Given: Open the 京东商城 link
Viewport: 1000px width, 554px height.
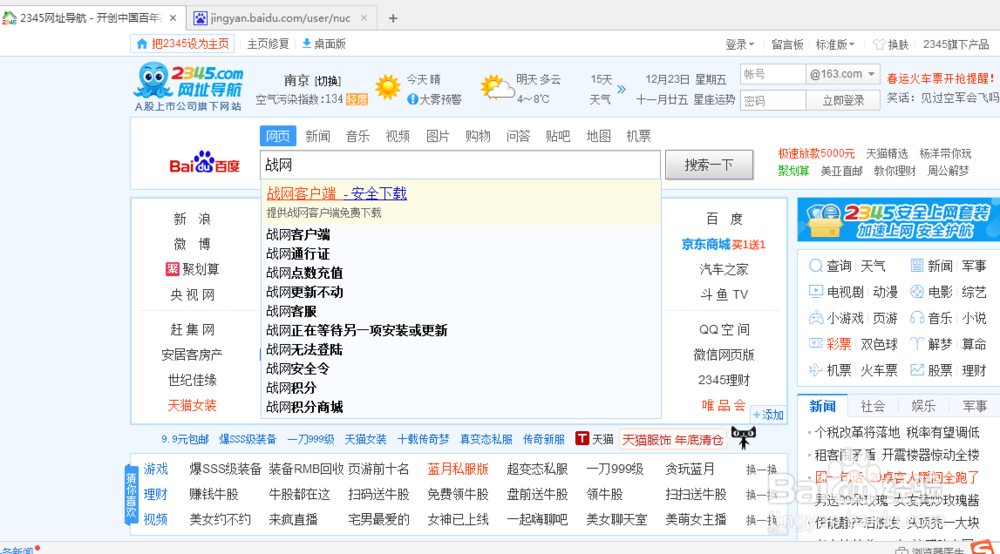Looking at the screenshot, I should (705, 244).
